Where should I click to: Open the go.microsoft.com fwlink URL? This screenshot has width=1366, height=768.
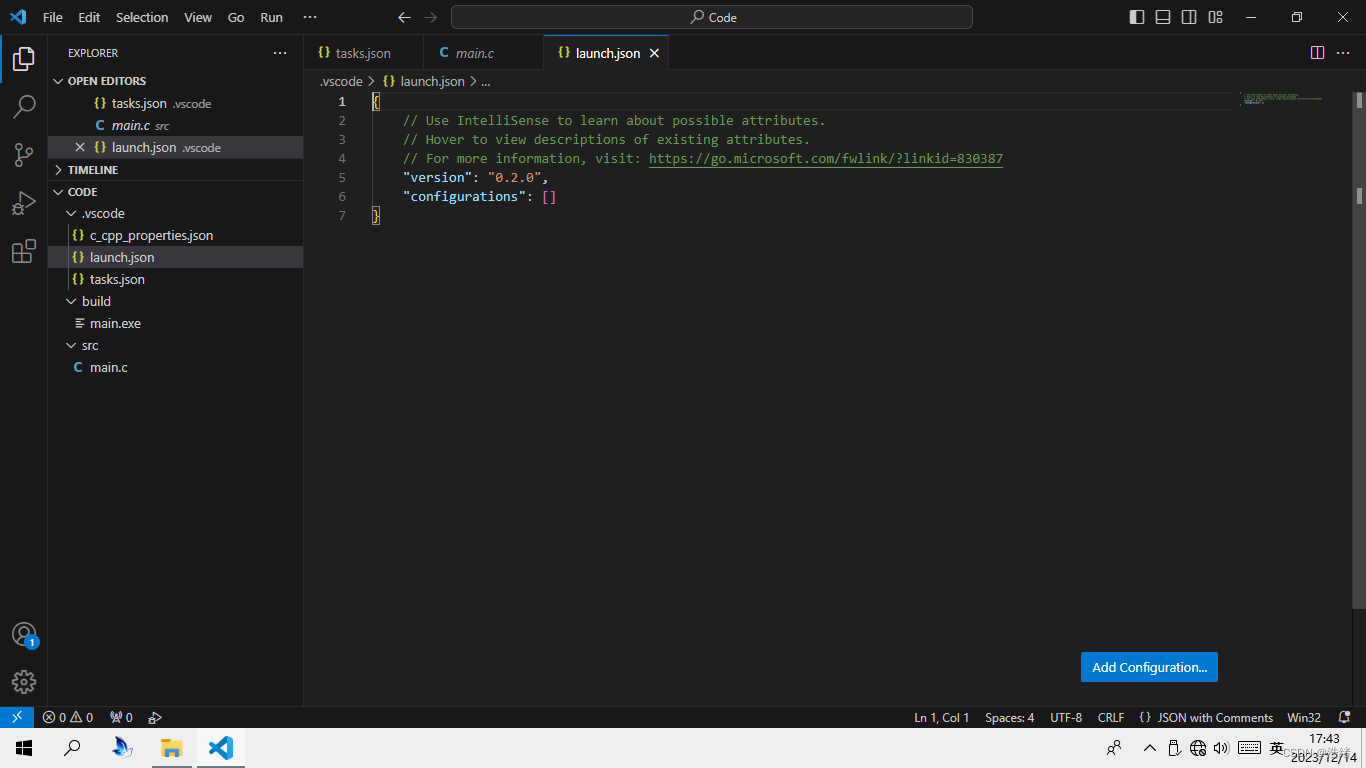tap(825, 158)
